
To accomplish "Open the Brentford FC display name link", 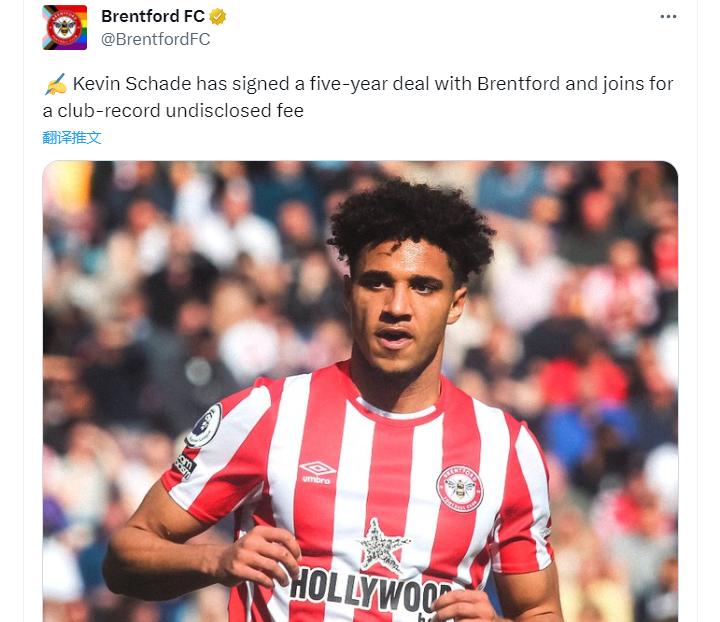I will point(153,17).
